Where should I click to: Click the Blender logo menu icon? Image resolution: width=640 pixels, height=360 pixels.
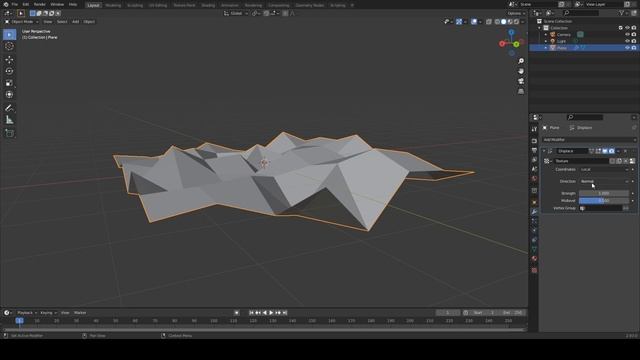coord(6,4)
